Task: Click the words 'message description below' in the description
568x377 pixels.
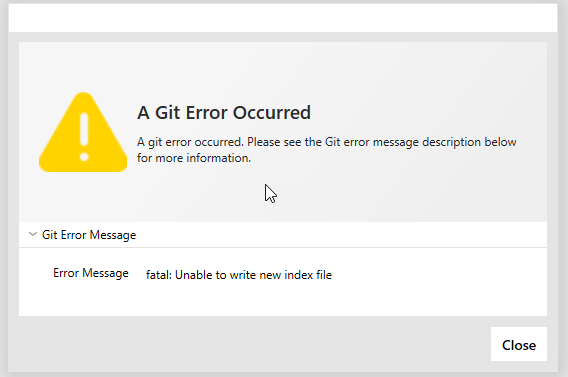Action: click(x=444, y=142)
